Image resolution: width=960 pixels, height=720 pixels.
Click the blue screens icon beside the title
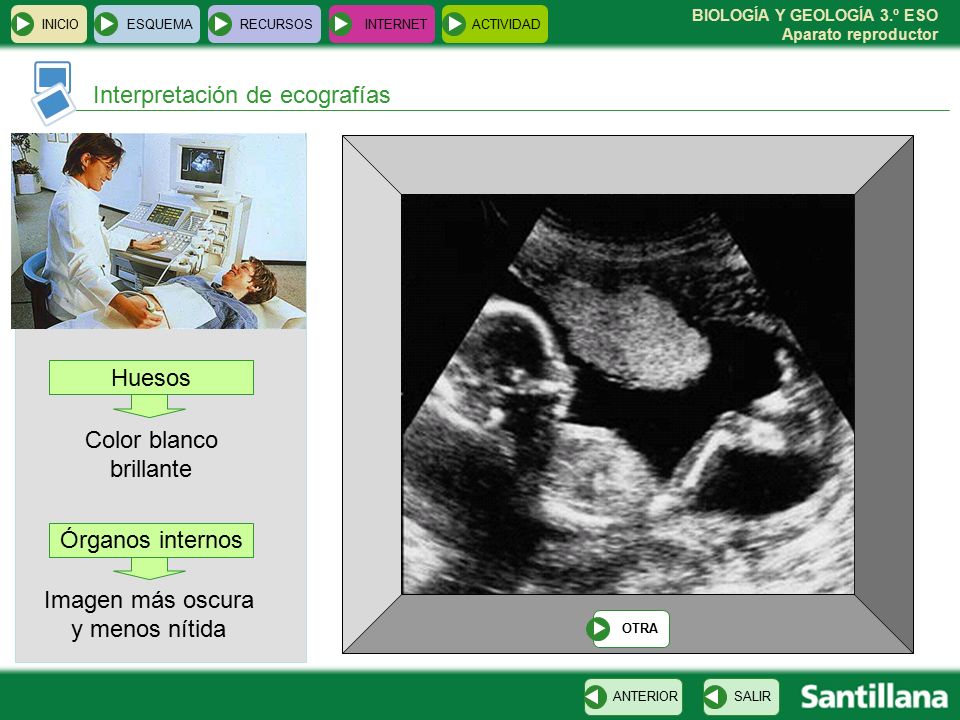(x=53, y=92)
